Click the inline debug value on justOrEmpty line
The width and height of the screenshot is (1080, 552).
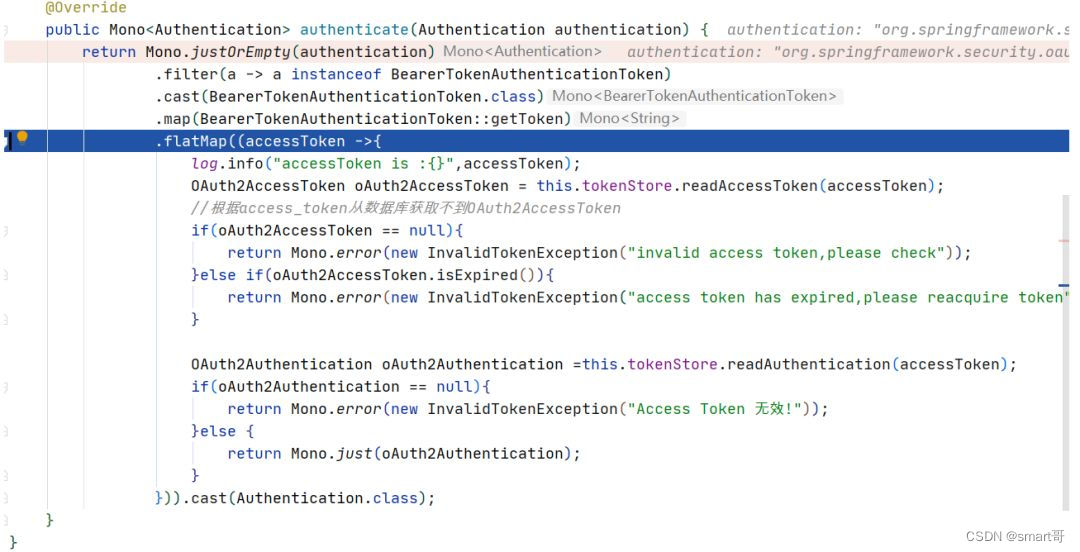[x=848, y=52]
